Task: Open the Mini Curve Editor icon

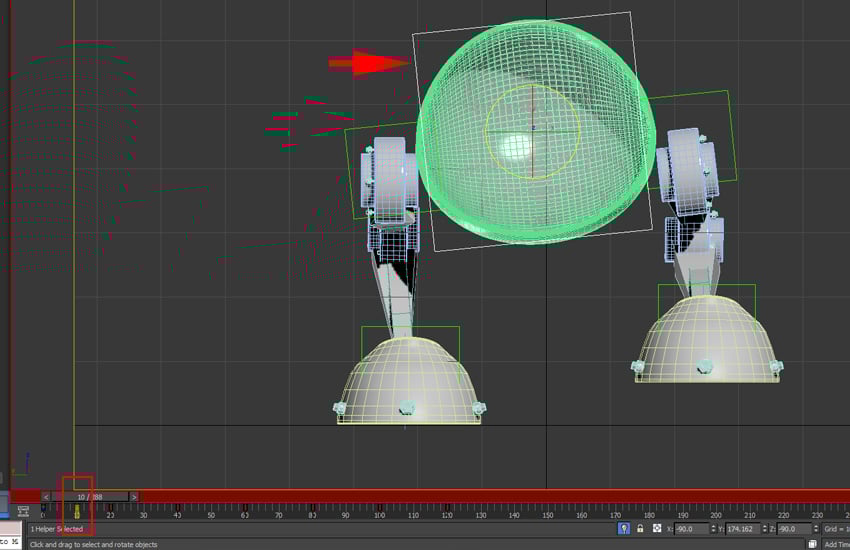Action: pos(23,512)
